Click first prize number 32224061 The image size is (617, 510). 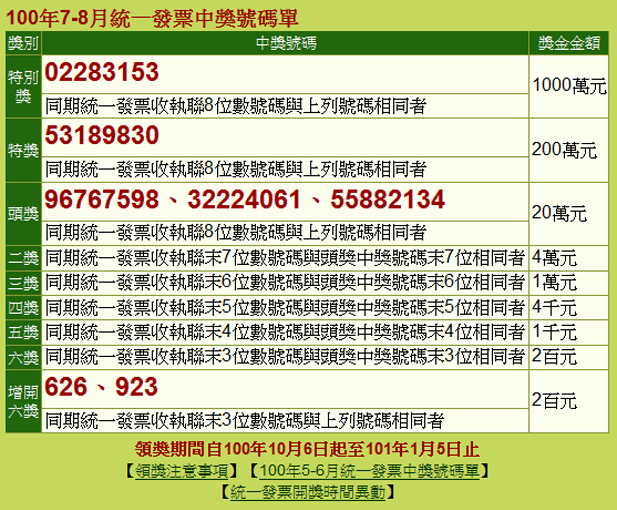[x=244, y=199]
